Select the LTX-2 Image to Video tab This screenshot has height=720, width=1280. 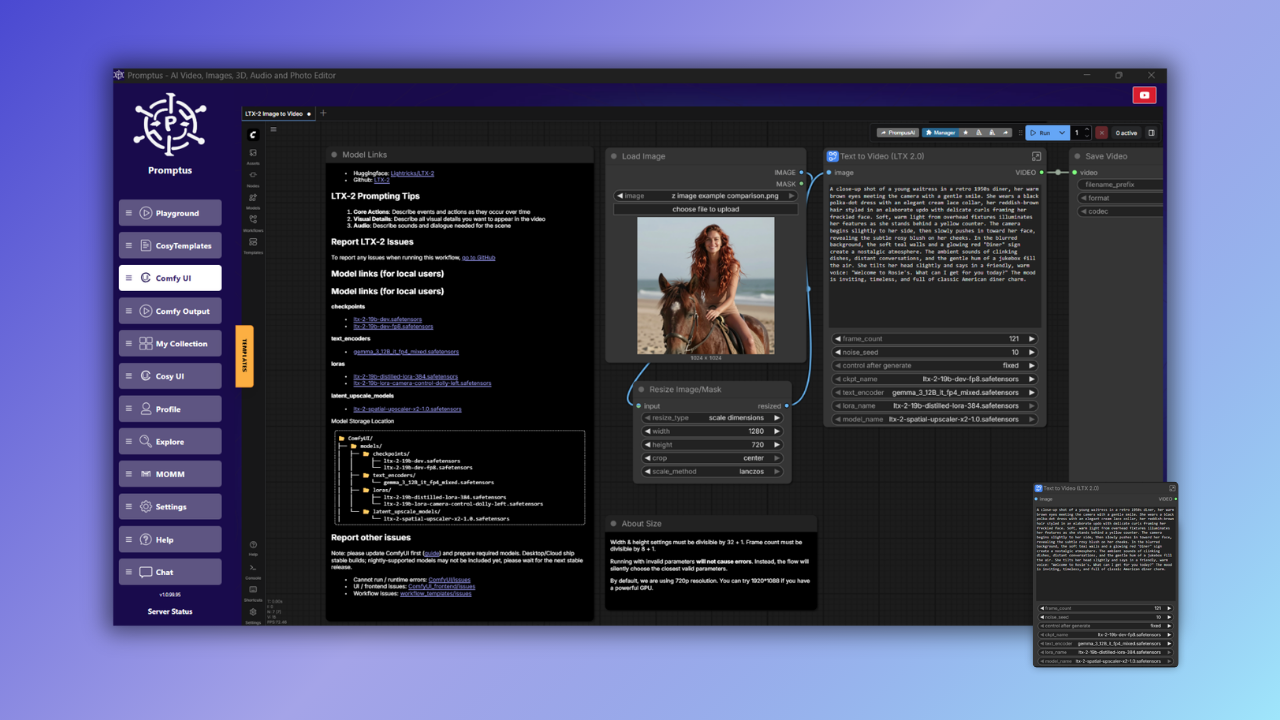(274, 114)
